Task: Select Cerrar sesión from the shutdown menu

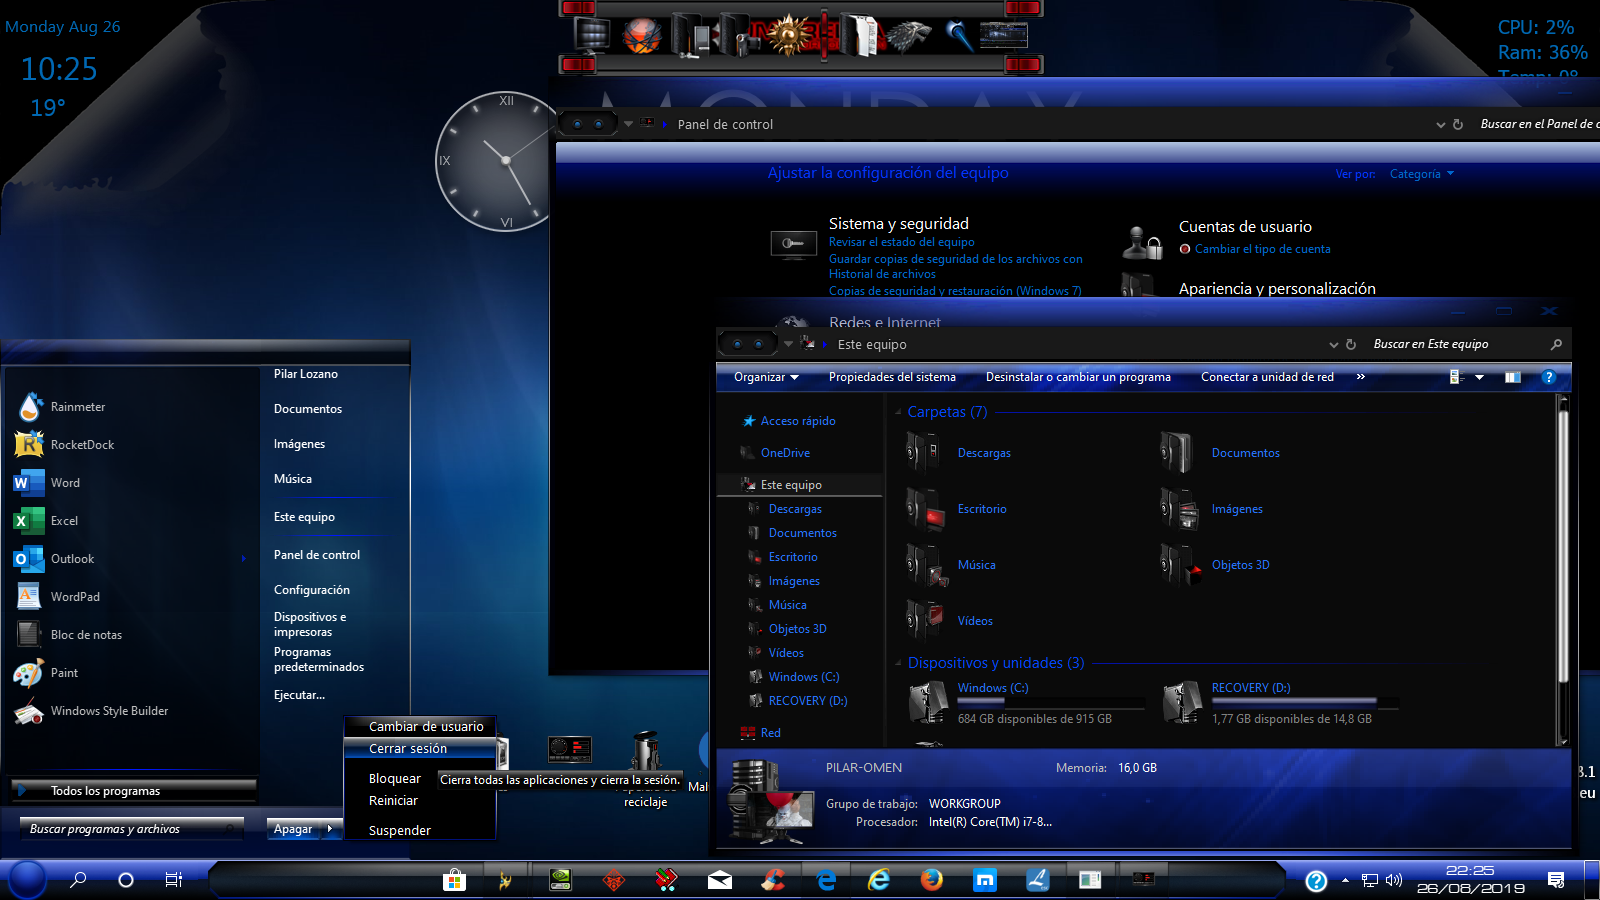Action: pyautogui.click(x=407, y=748)
